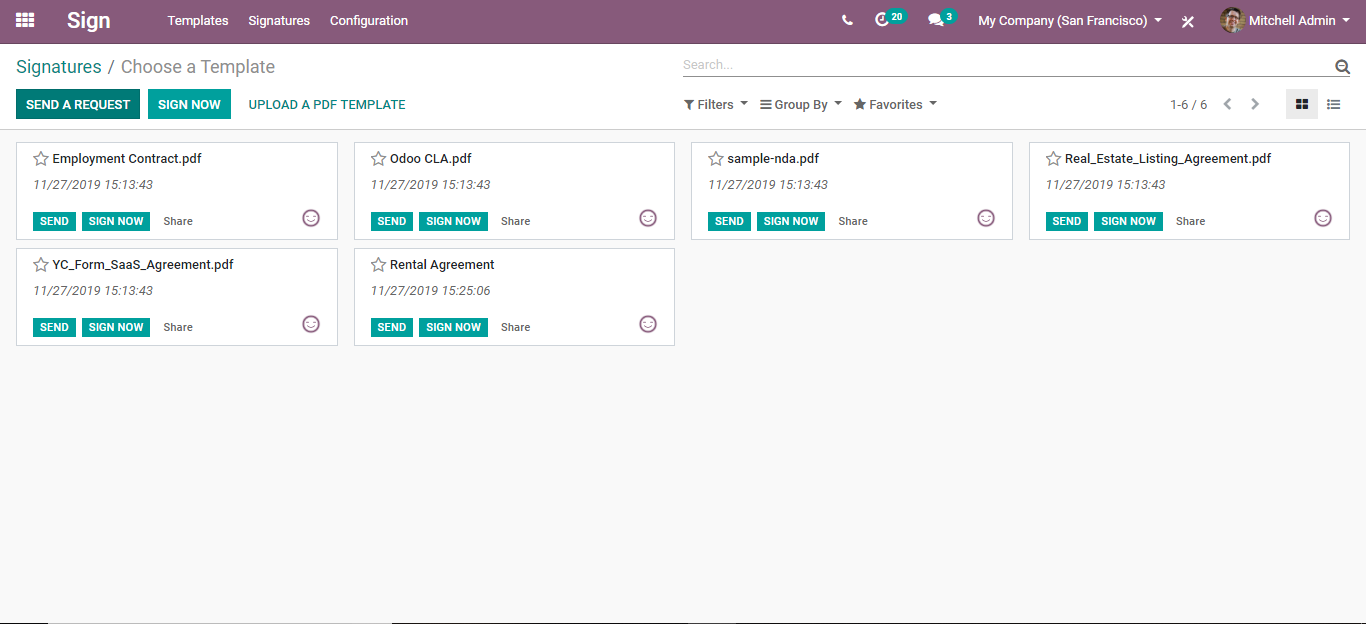
Task: Open the Templates menu
Action: pyautogui.click(x=198, y=20)
